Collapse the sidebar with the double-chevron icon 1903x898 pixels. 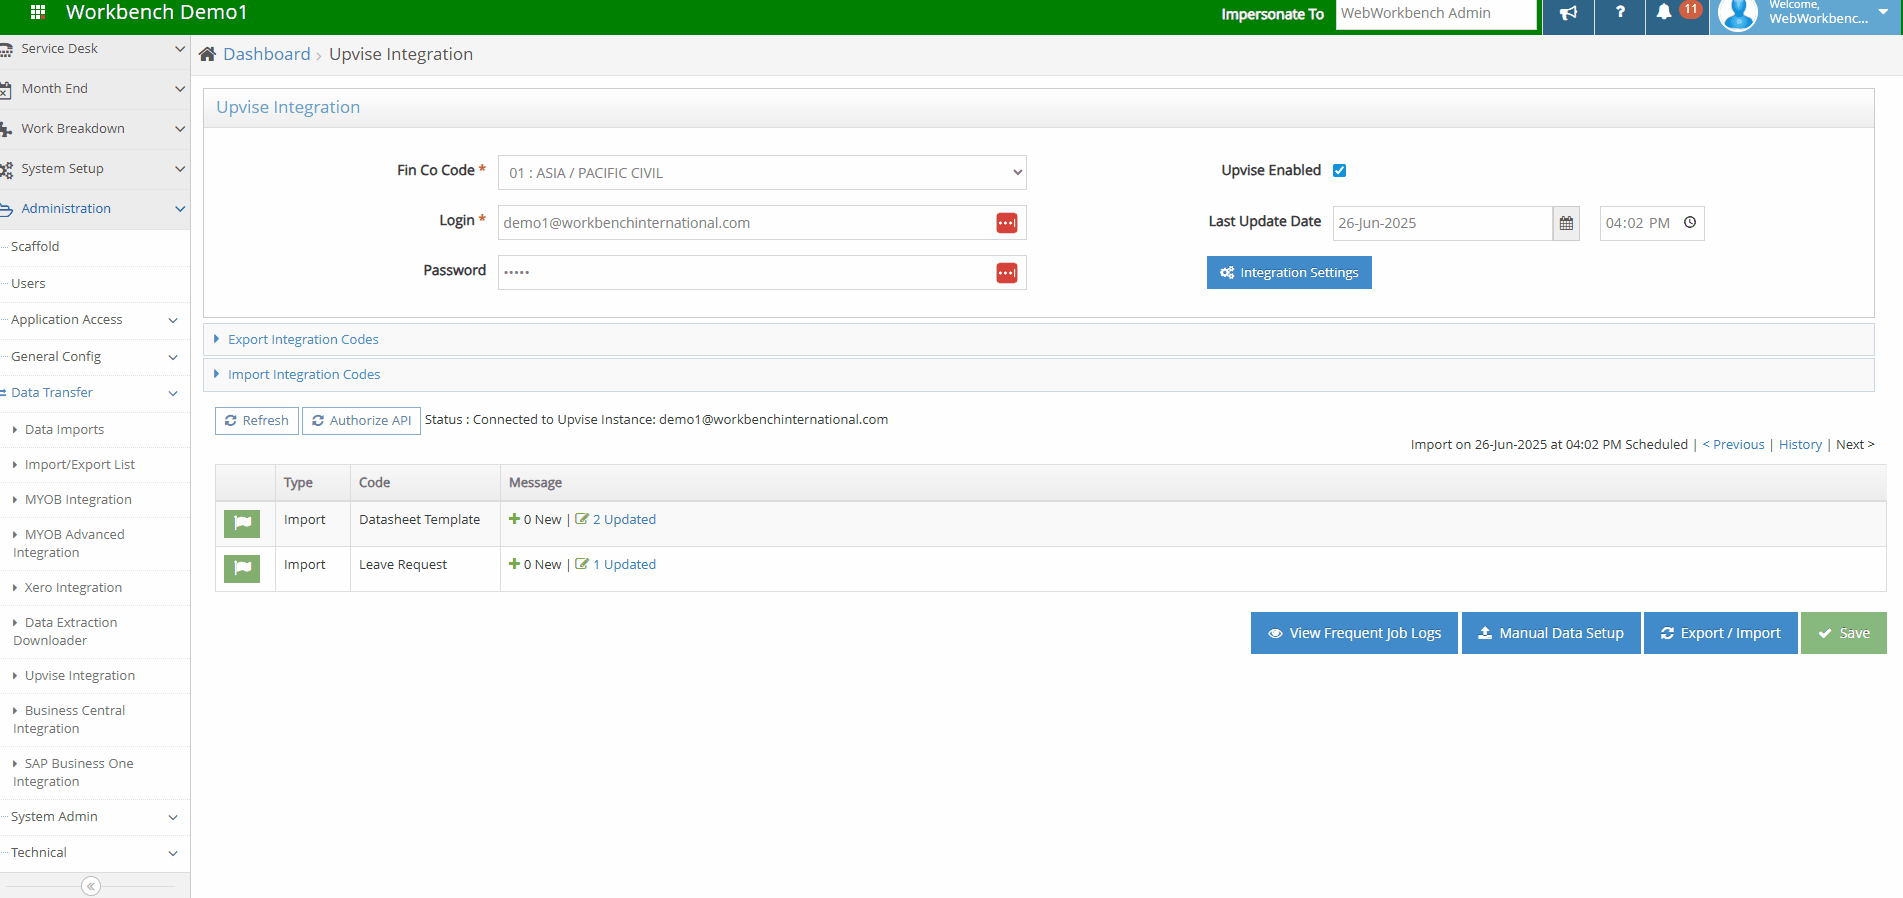[x=91, y=886]
